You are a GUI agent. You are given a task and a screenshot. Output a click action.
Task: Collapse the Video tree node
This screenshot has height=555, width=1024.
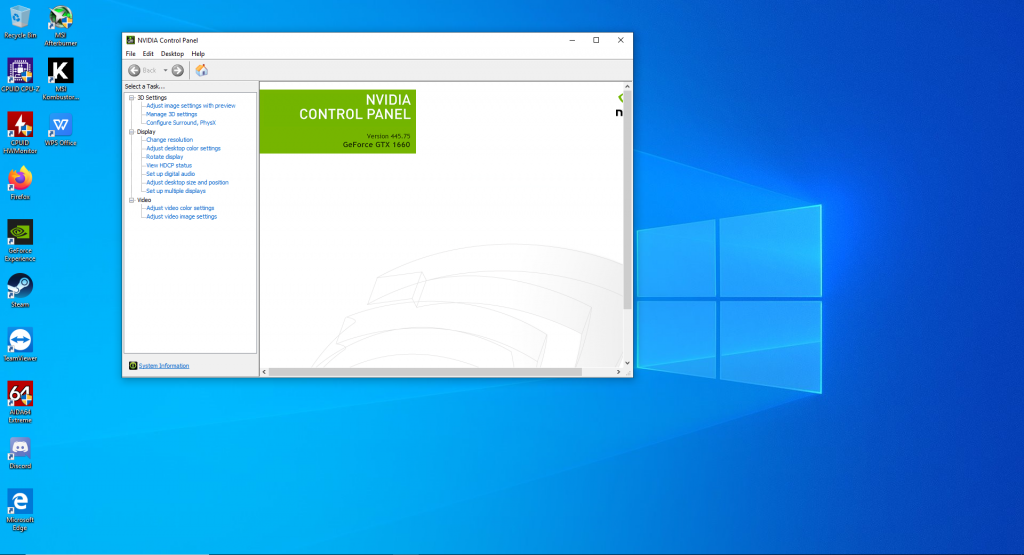point(131,200)
